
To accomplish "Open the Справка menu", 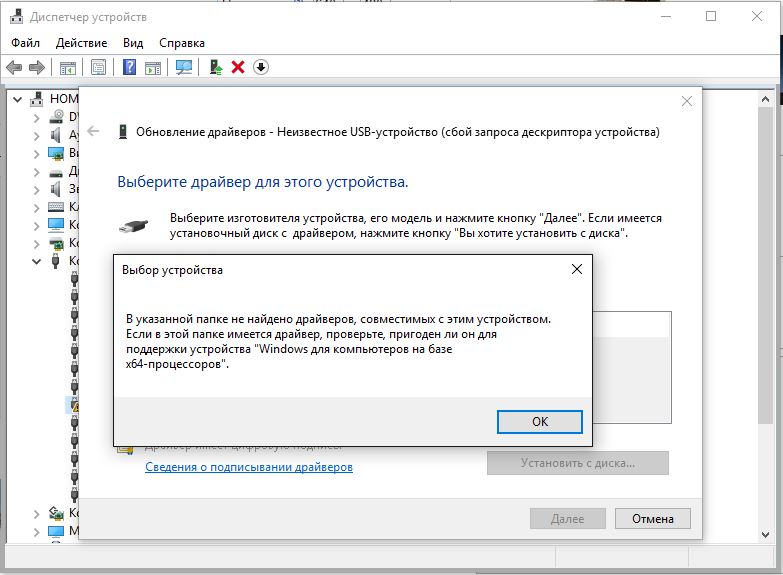I will pyautogui.click(x=182, y=43).
